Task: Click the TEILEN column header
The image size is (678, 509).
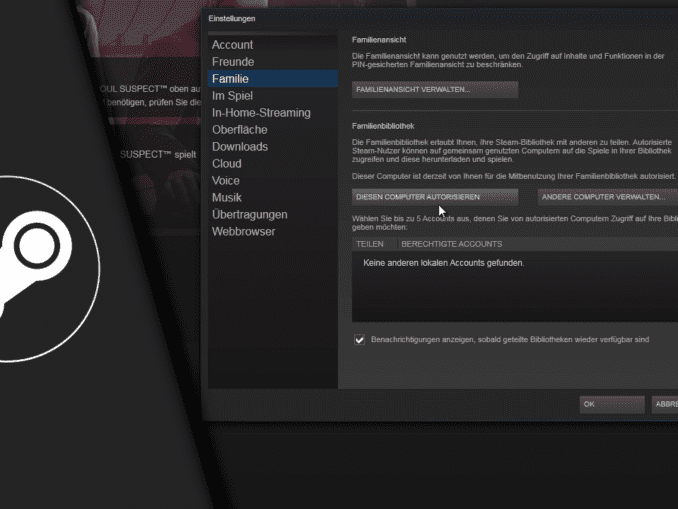Action: tap(374, 244)
